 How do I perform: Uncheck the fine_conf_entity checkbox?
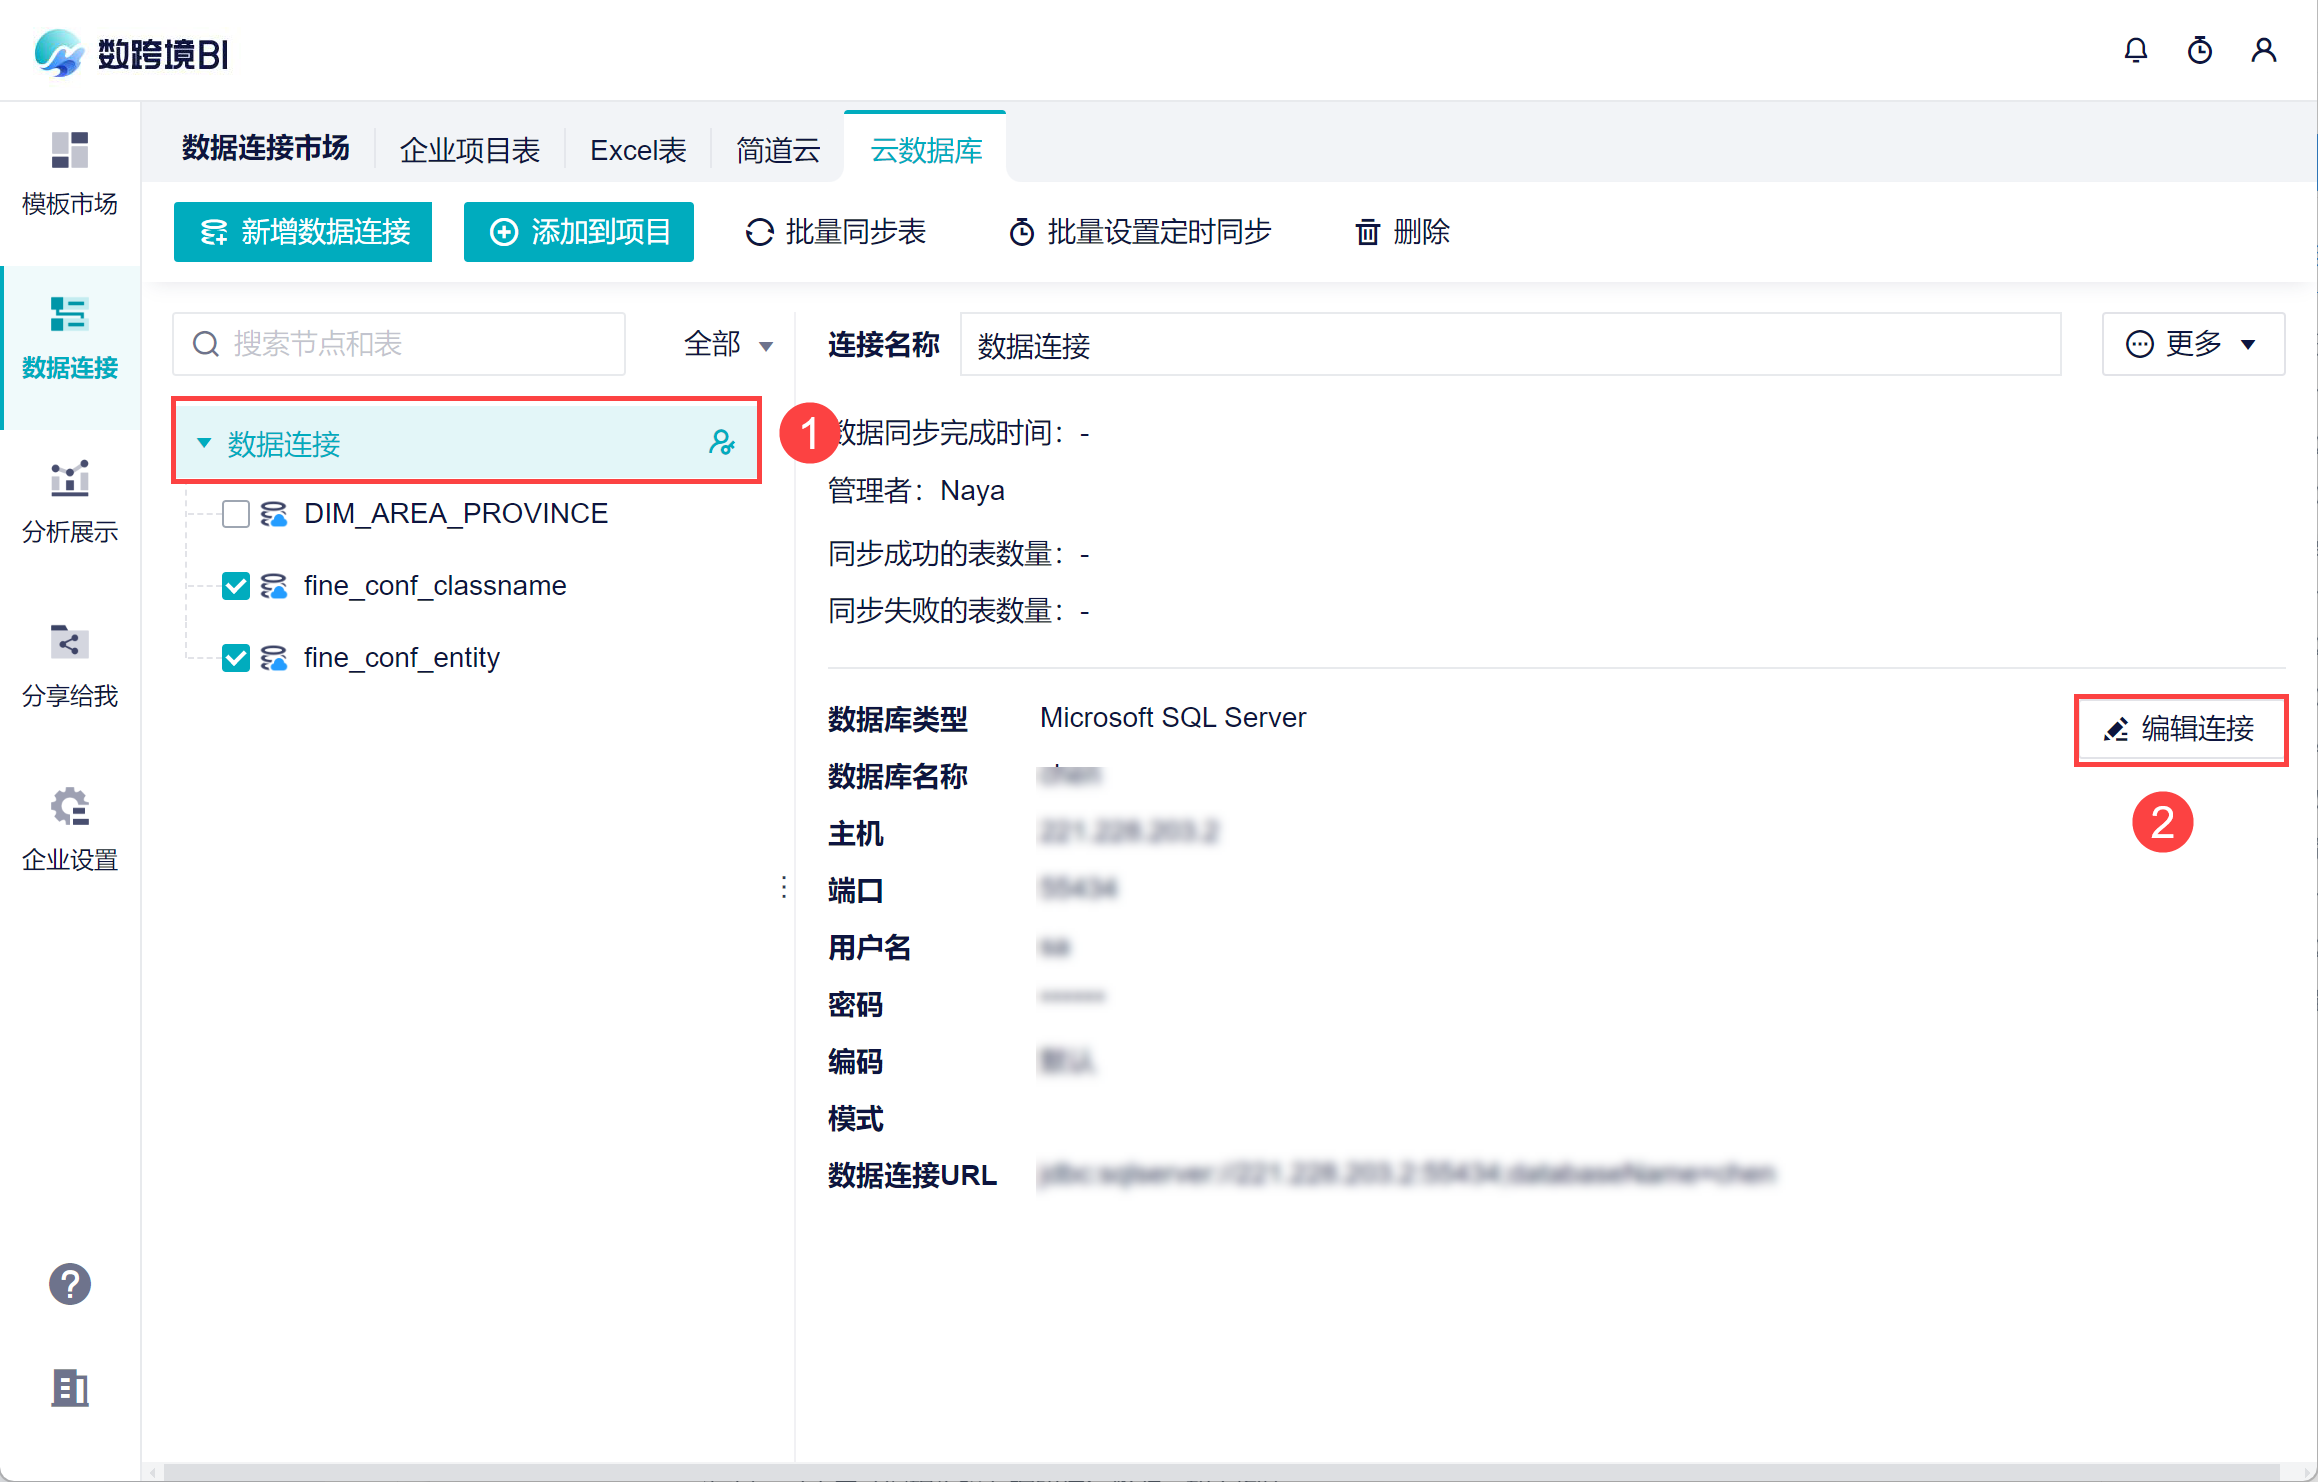pyautogui.click(x=236, y=658)
